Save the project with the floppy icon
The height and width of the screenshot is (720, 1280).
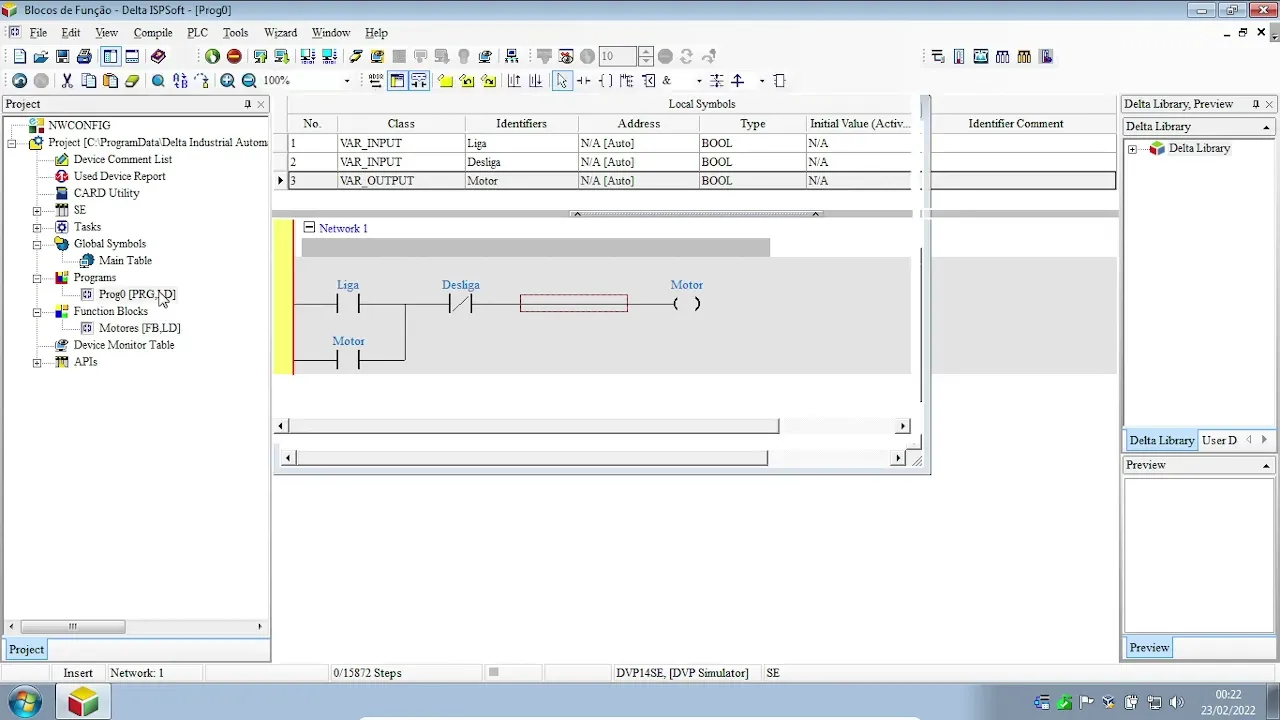(x=62, y=57)
